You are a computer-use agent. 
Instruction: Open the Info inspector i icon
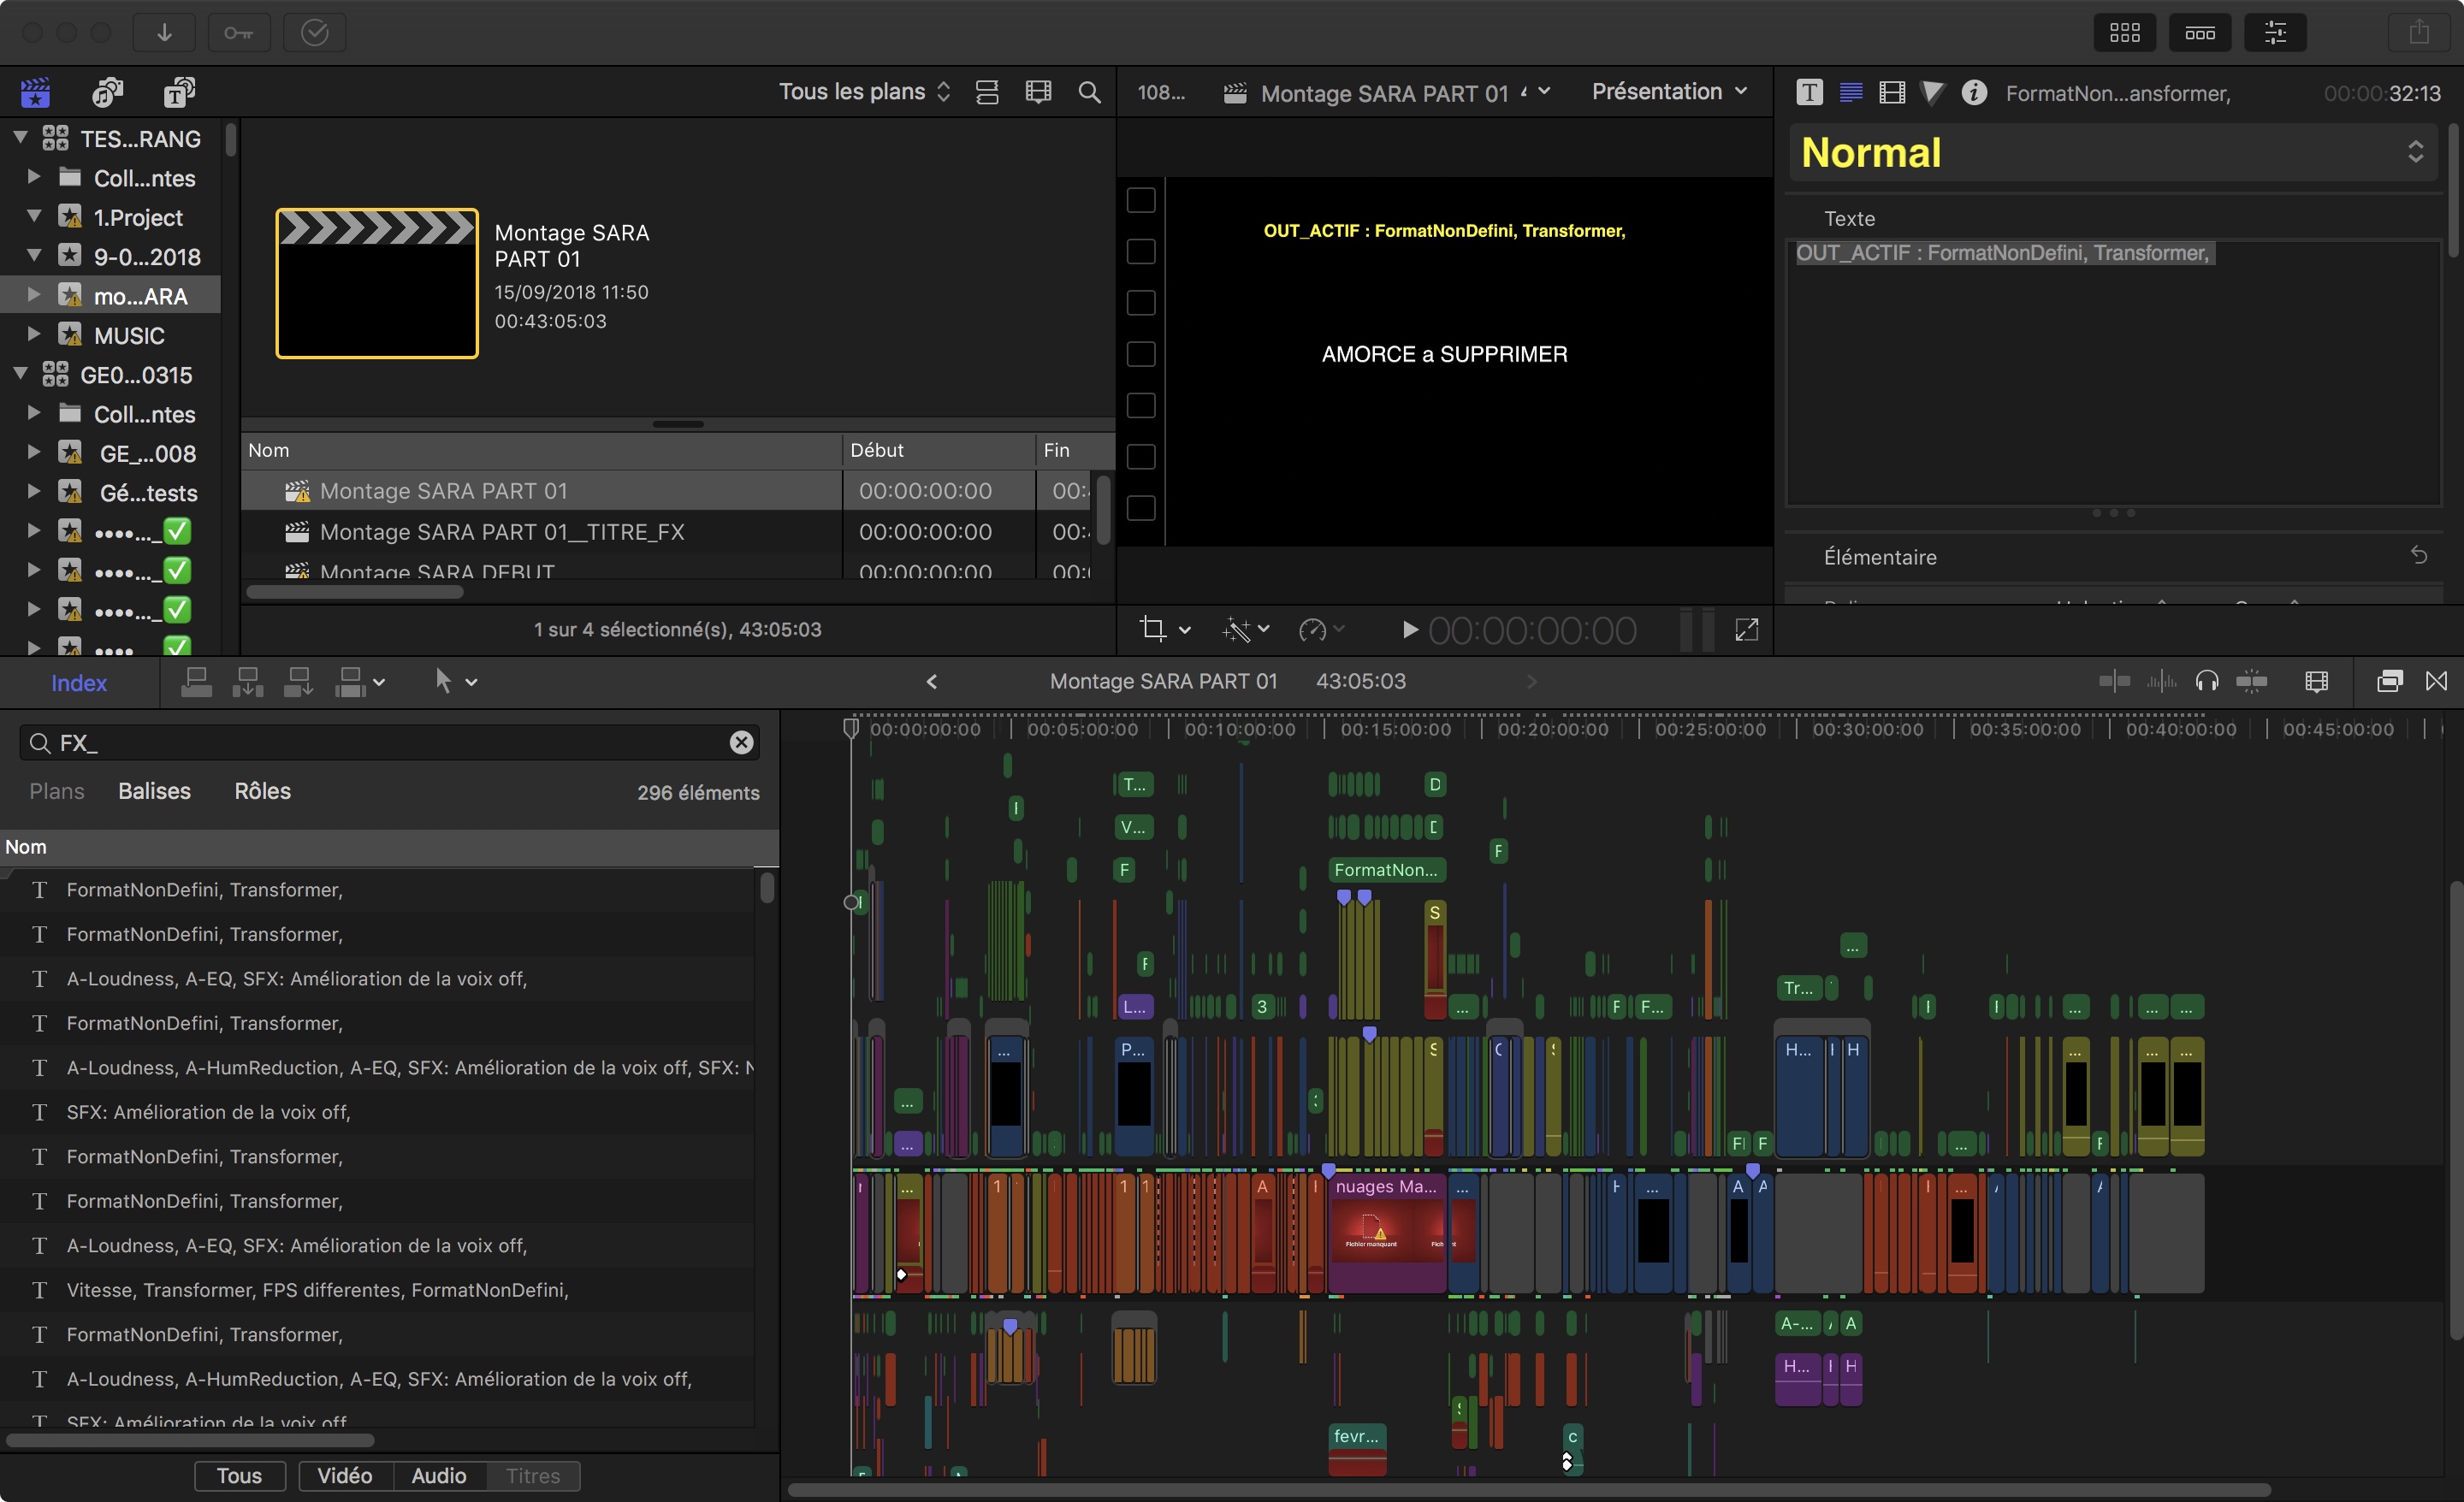(x=1974, y=92)
